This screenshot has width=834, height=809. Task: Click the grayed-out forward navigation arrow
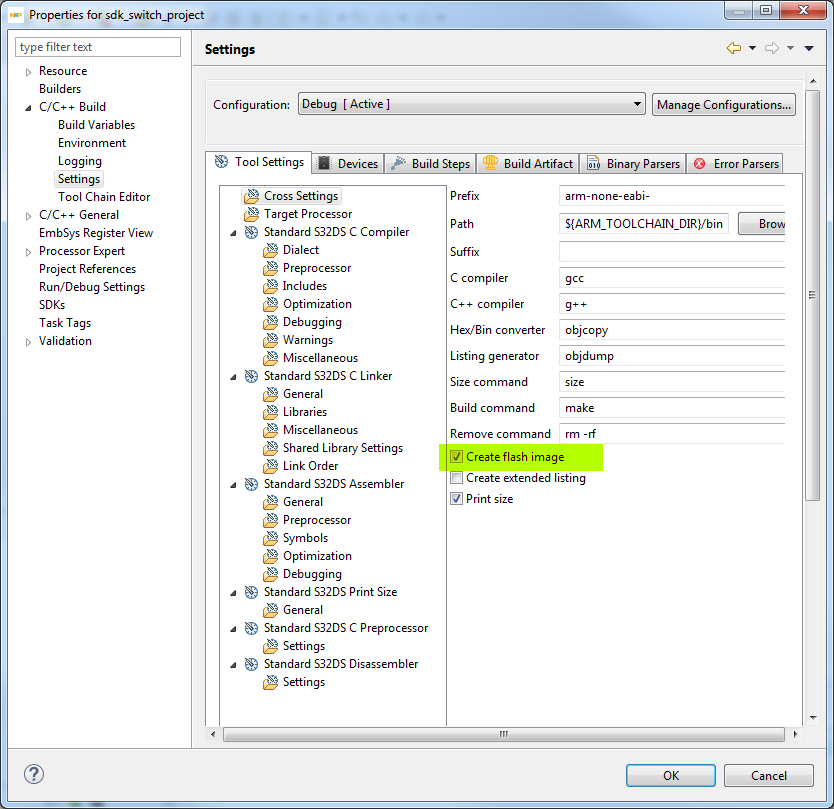pos(772,48)
